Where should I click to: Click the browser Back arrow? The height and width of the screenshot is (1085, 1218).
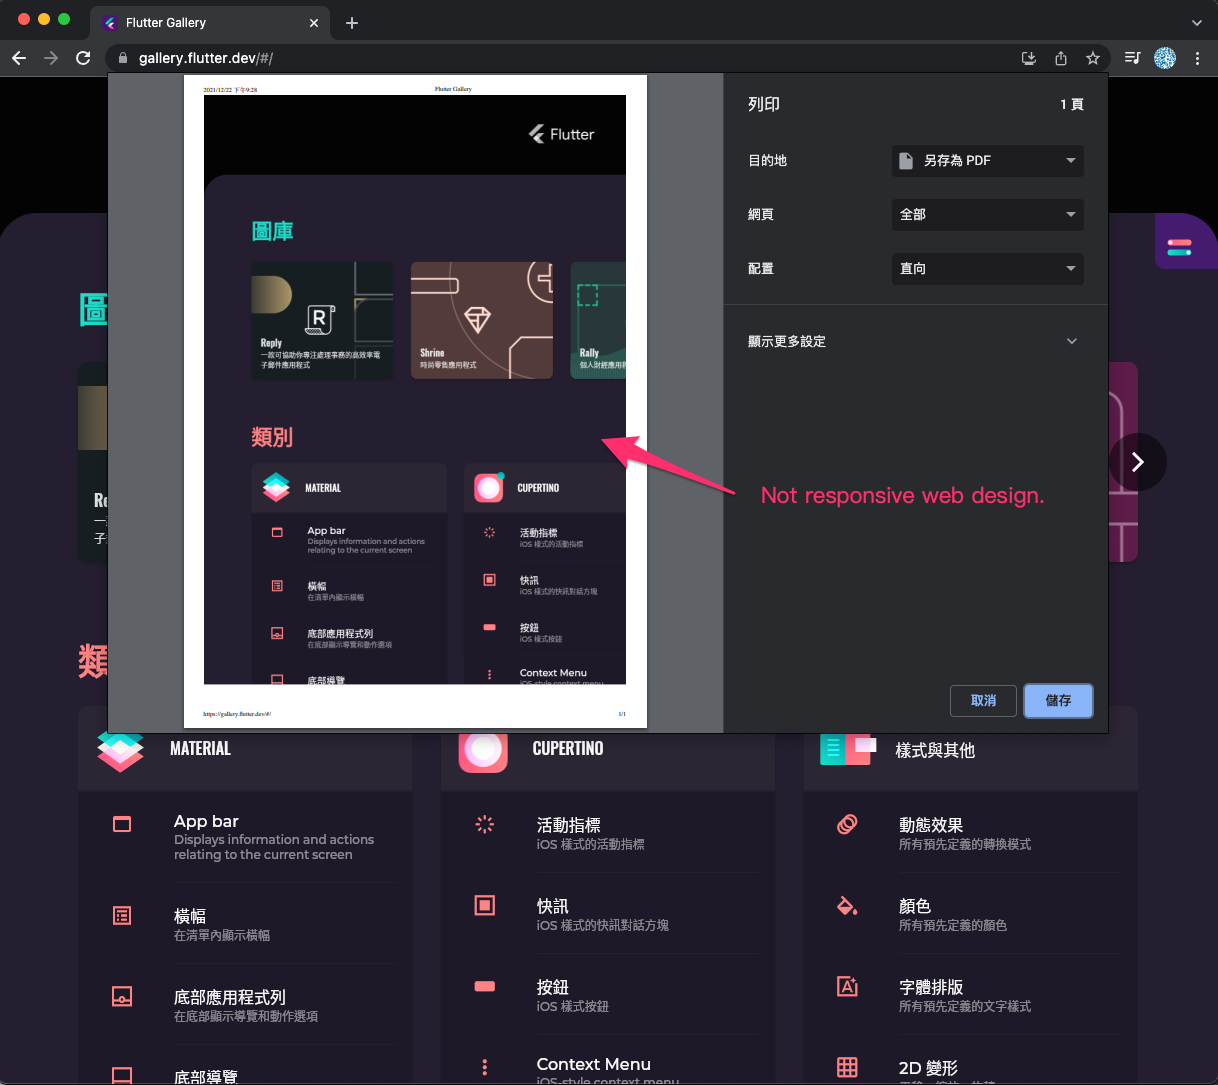[x=19, y=58]
